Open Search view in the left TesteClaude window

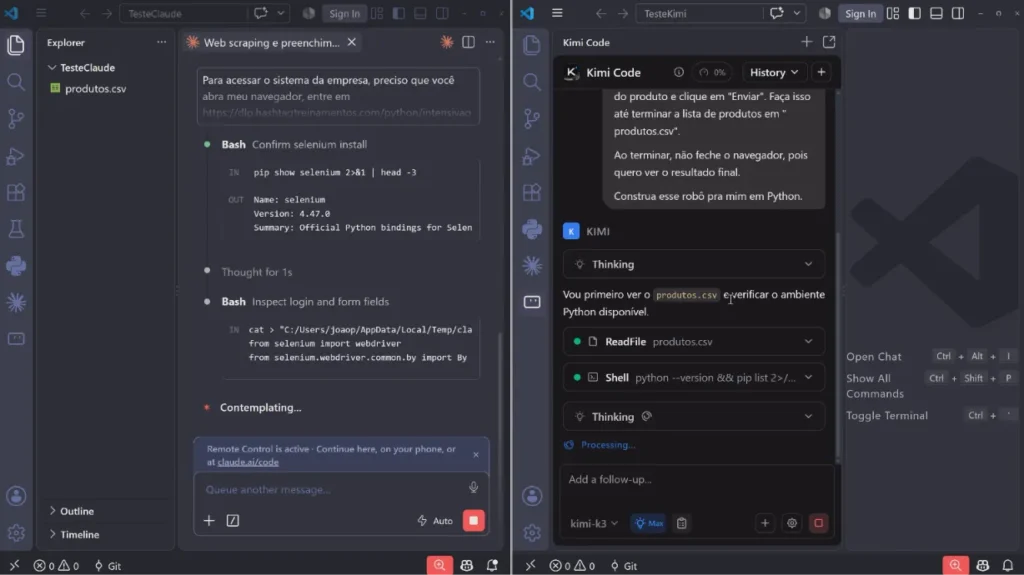pos(16,82)
